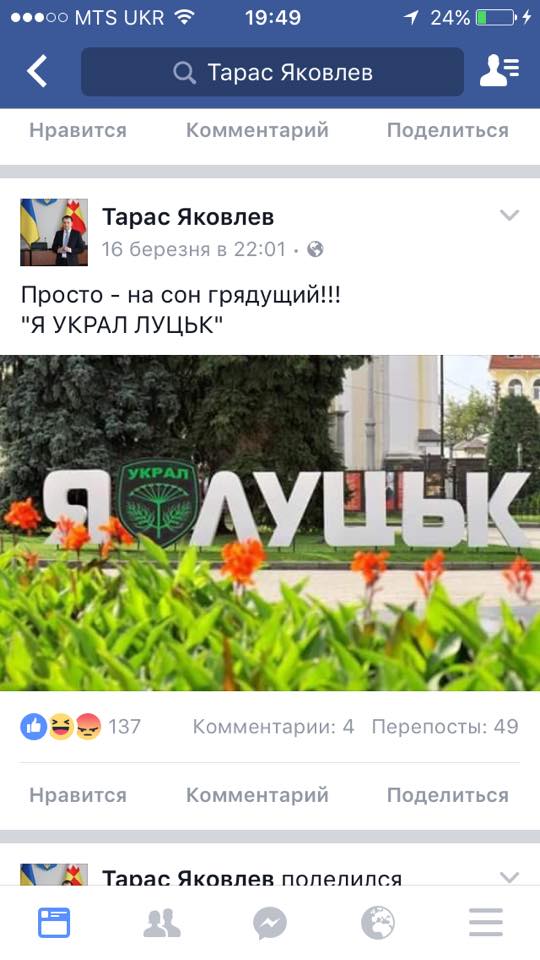540x960 pixels.
Task: Expand options chevron on the bottom shared post
Action: coord(509,877)
